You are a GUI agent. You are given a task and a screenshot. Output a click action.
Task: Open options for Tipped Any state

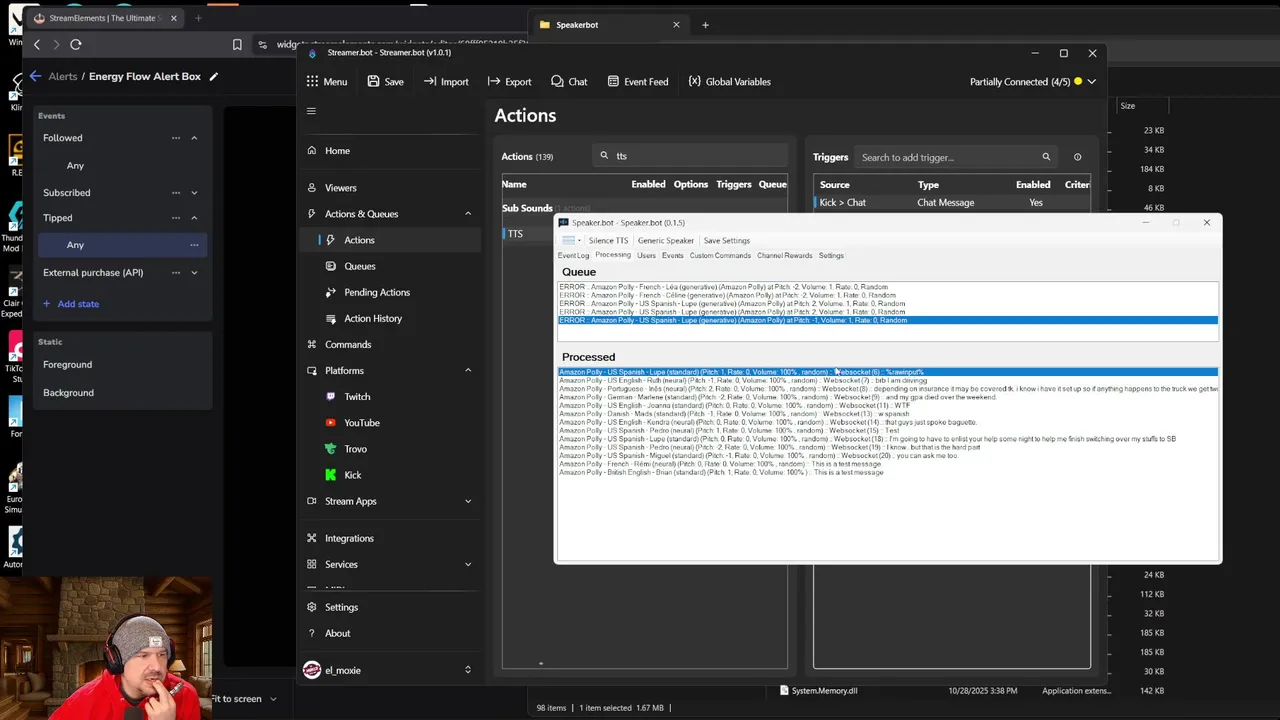point(194,245)
